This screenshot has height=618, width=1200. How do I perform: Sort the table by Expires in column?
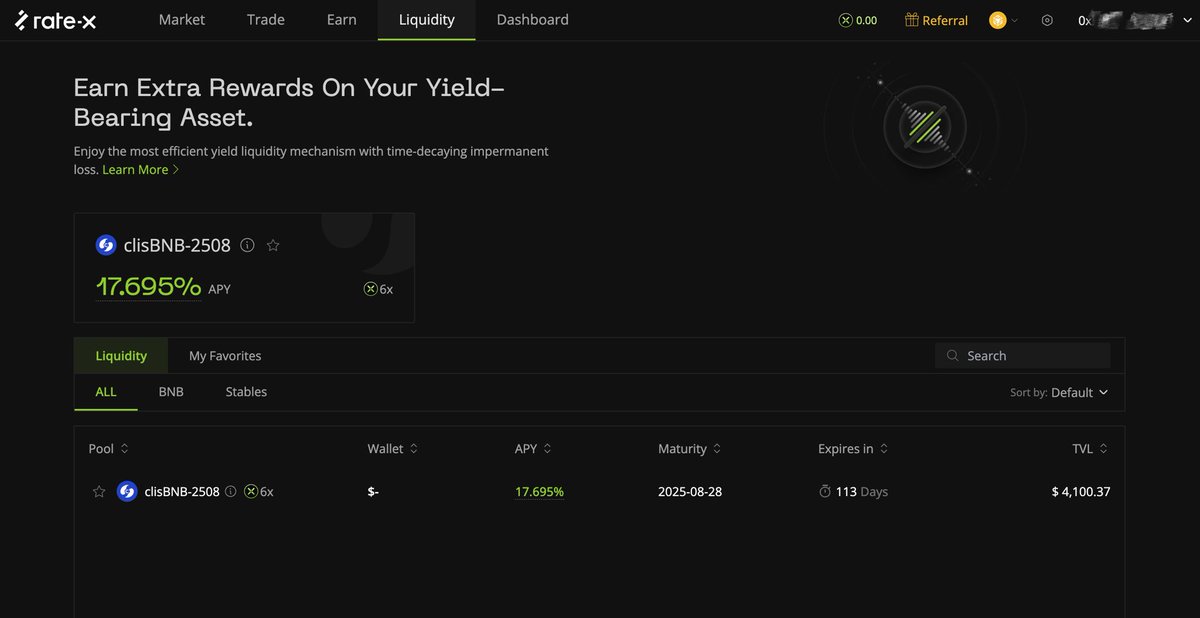(853, 449)
